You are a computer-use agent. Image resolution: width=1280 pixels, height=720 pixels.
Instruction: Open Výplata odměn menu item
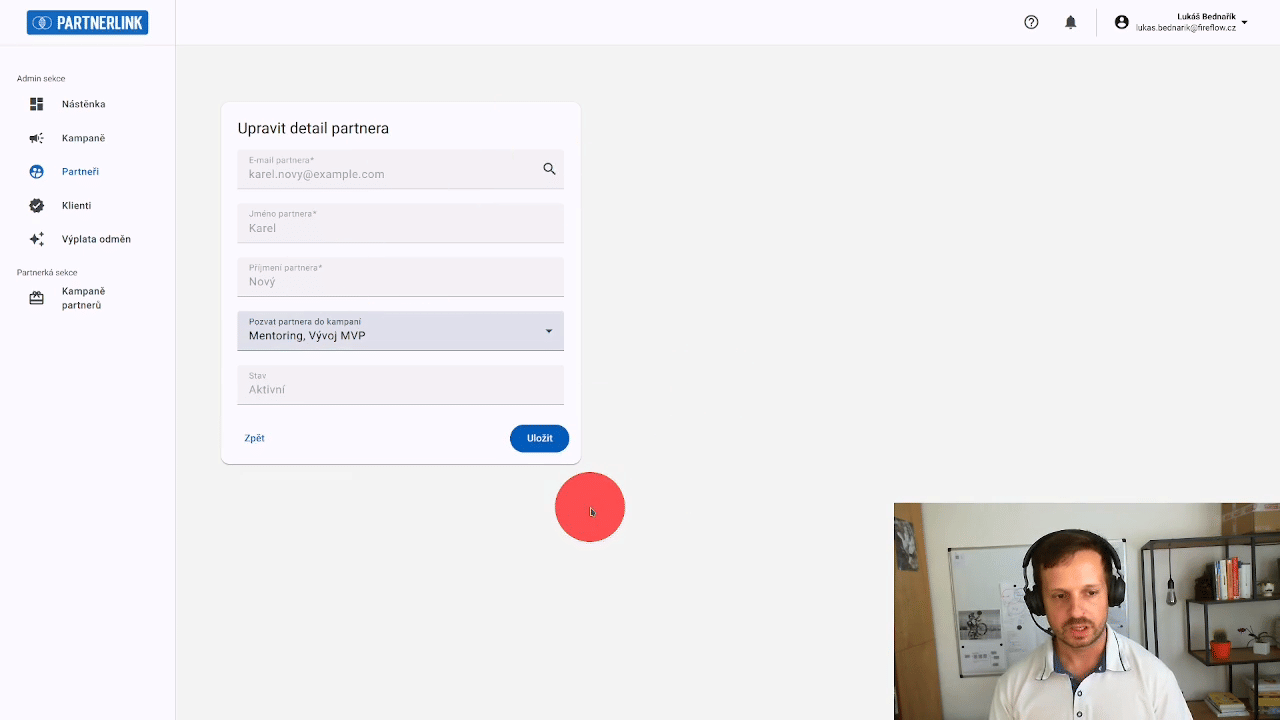coord(96,240)
